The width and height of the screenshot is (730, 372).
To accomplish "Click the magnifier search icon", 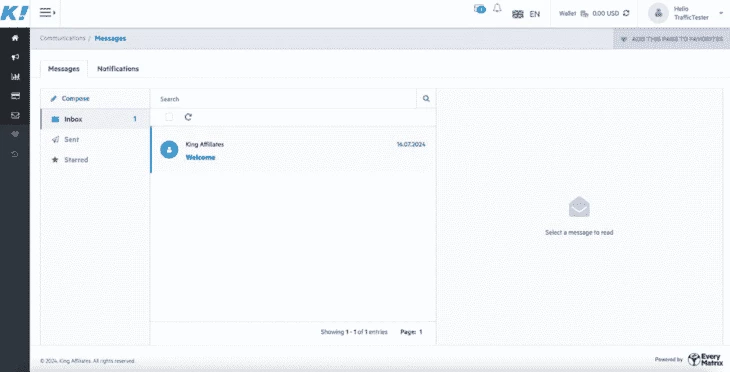I will (426, 99).
